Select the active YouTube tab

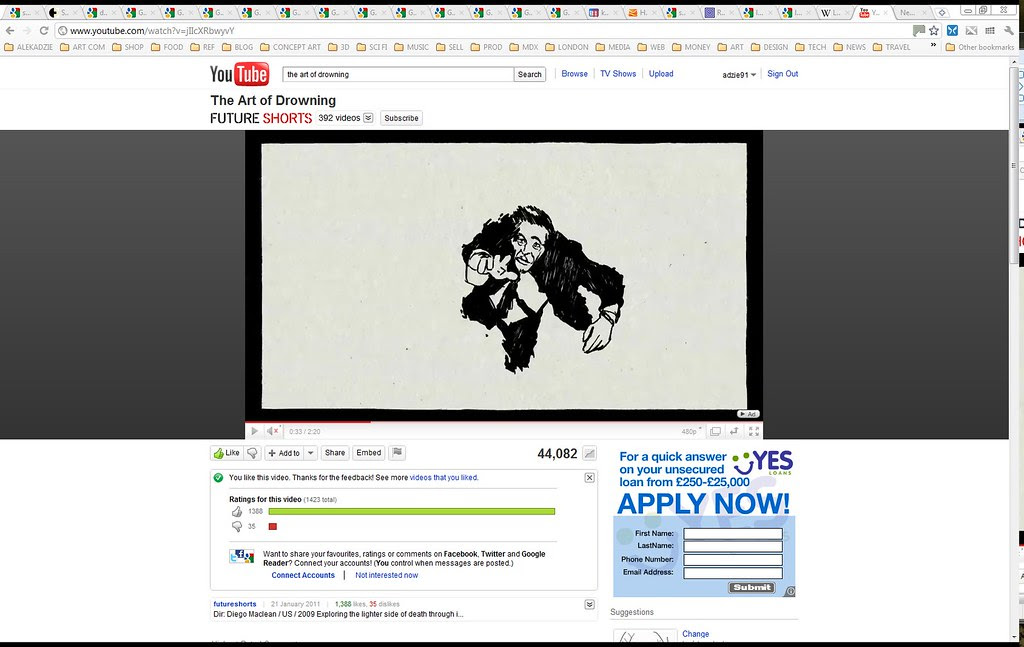pos(872,12)
